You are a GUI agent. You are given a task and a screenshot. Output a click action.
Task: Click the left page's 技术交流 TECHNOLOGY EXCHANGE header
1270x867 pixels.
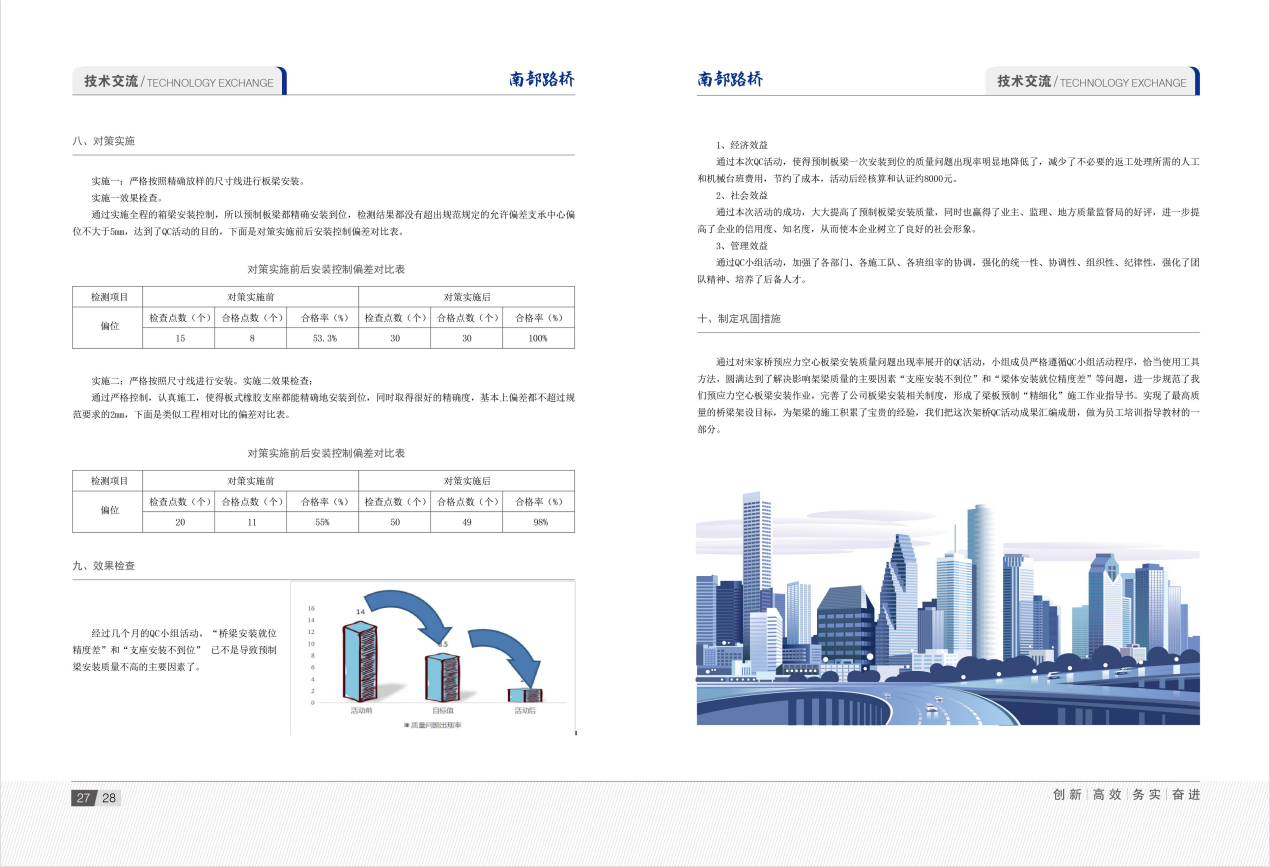(178, 82)
